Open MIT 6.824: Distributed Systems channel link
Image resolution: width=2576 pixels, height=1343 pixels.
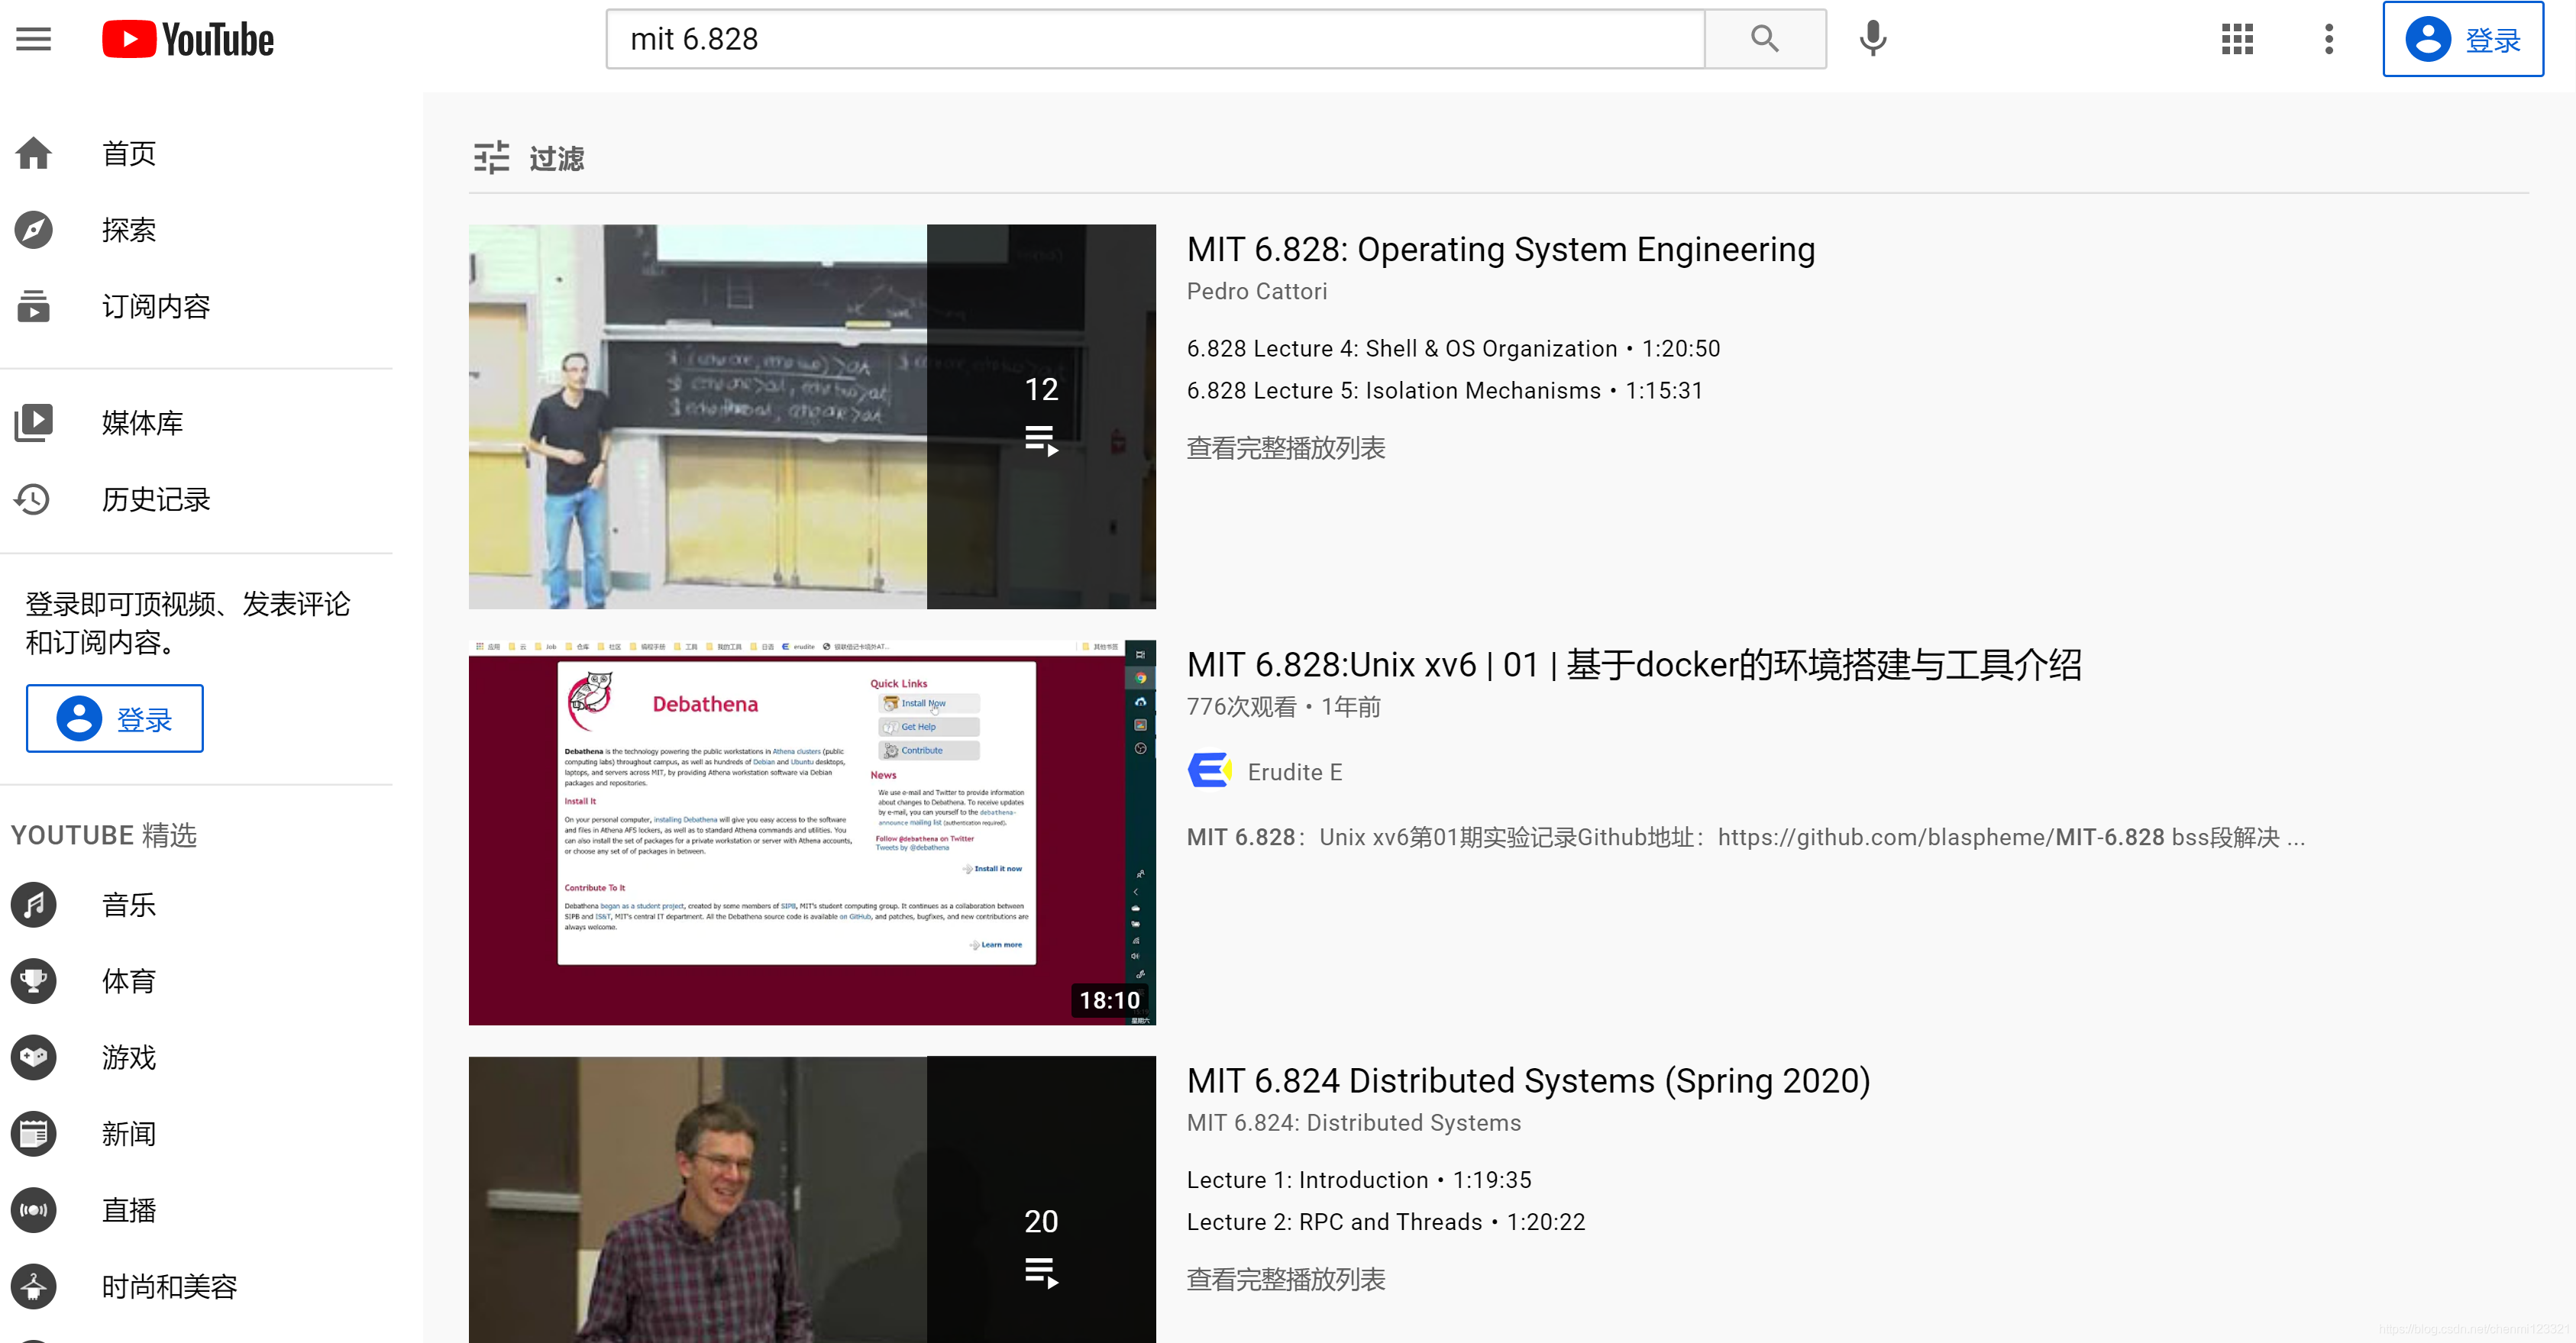[x=1354, y=1123]
